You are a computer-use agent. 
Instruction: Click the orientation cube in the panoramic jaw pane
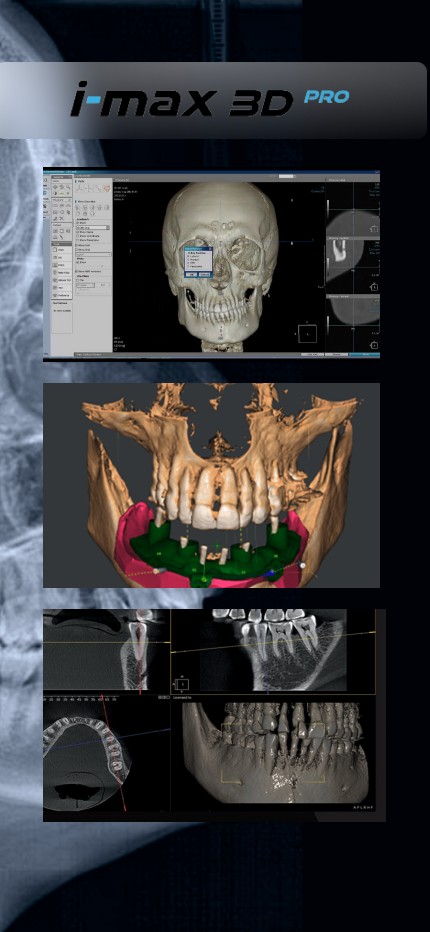(180, 683)
